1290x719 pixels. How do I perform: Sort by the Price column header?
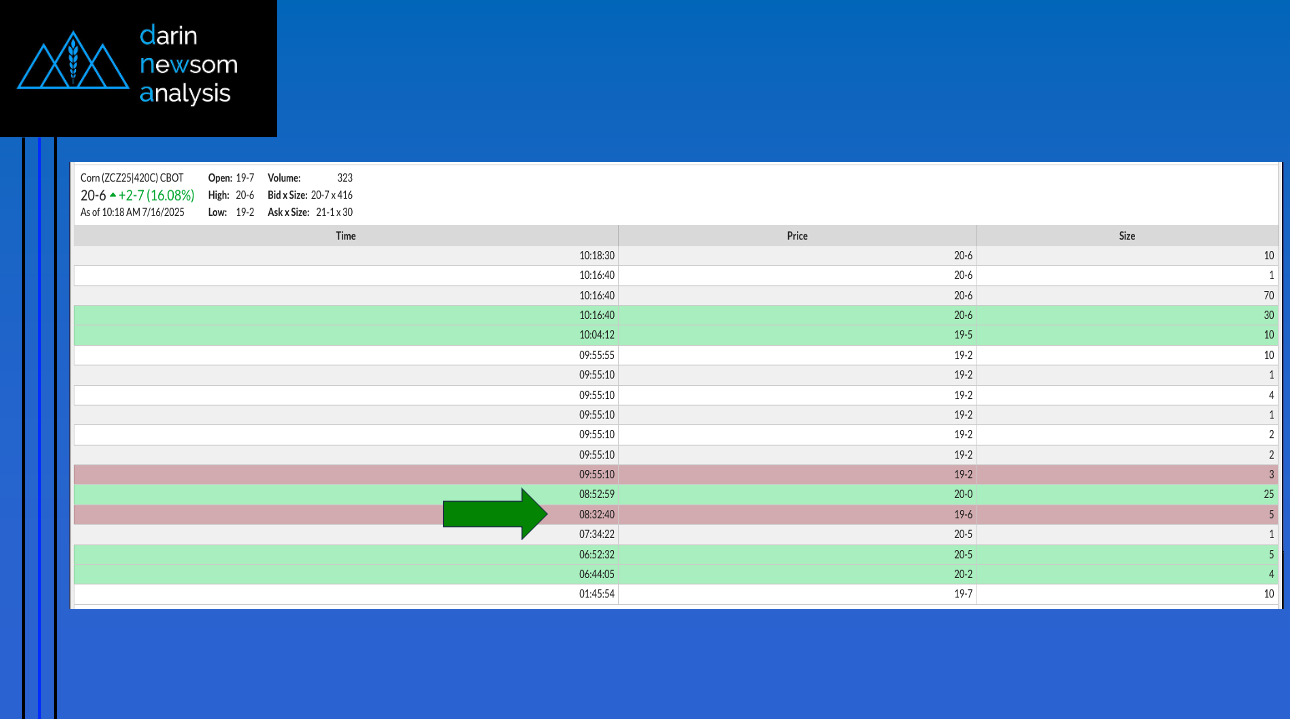click(797, 236)
